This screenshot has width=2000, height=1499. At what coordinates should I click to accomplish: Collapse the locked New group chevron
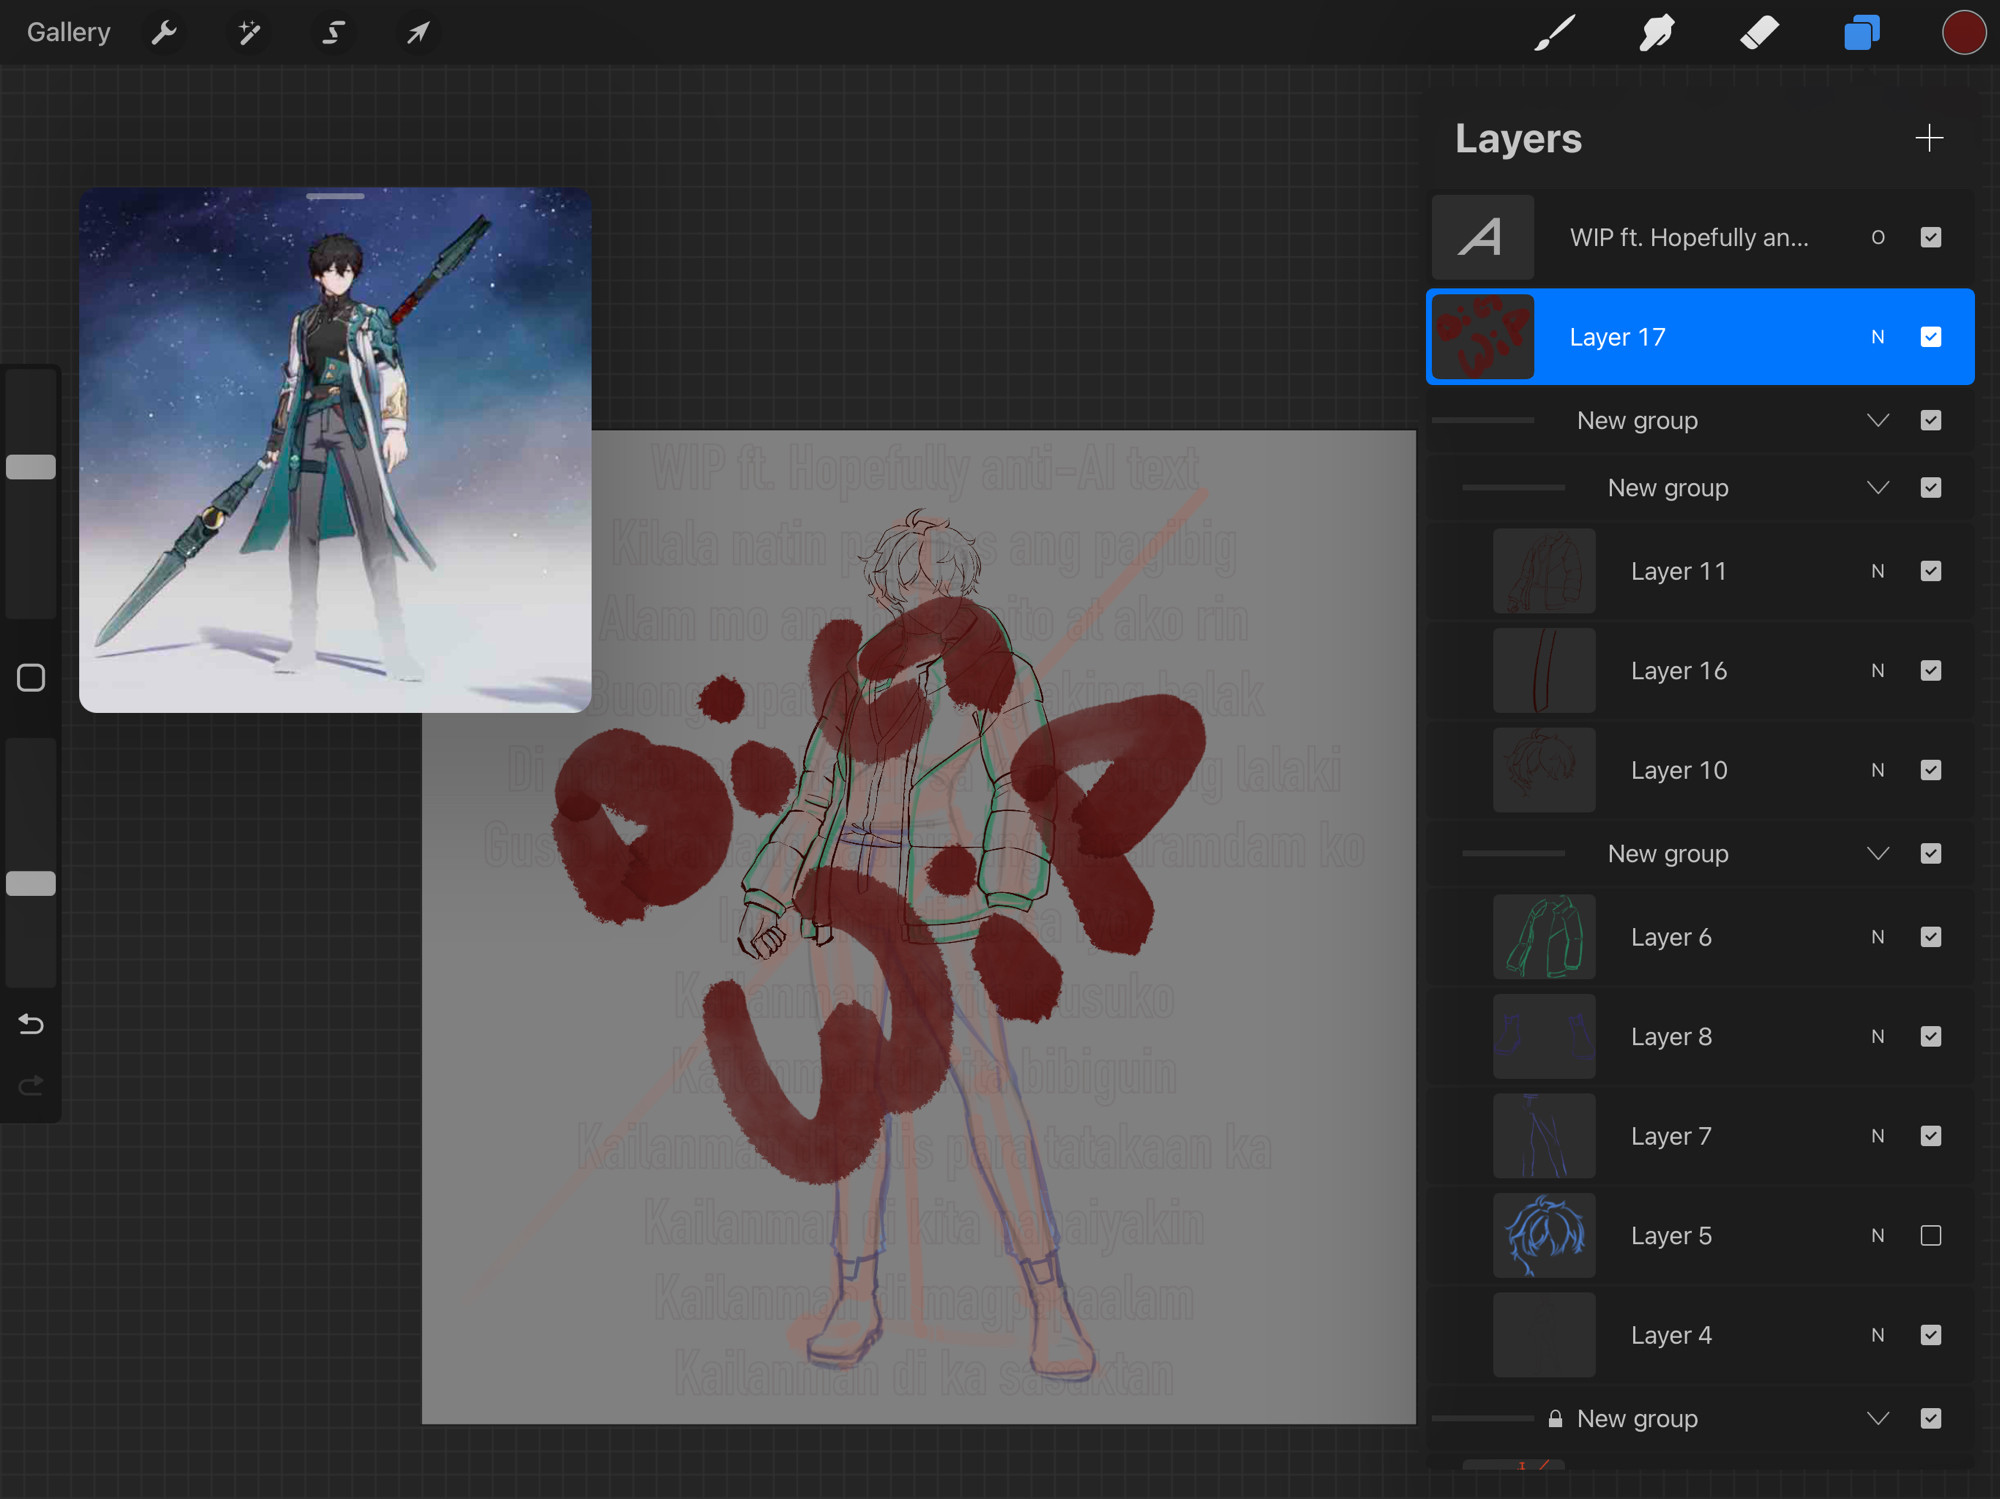1878,1419
